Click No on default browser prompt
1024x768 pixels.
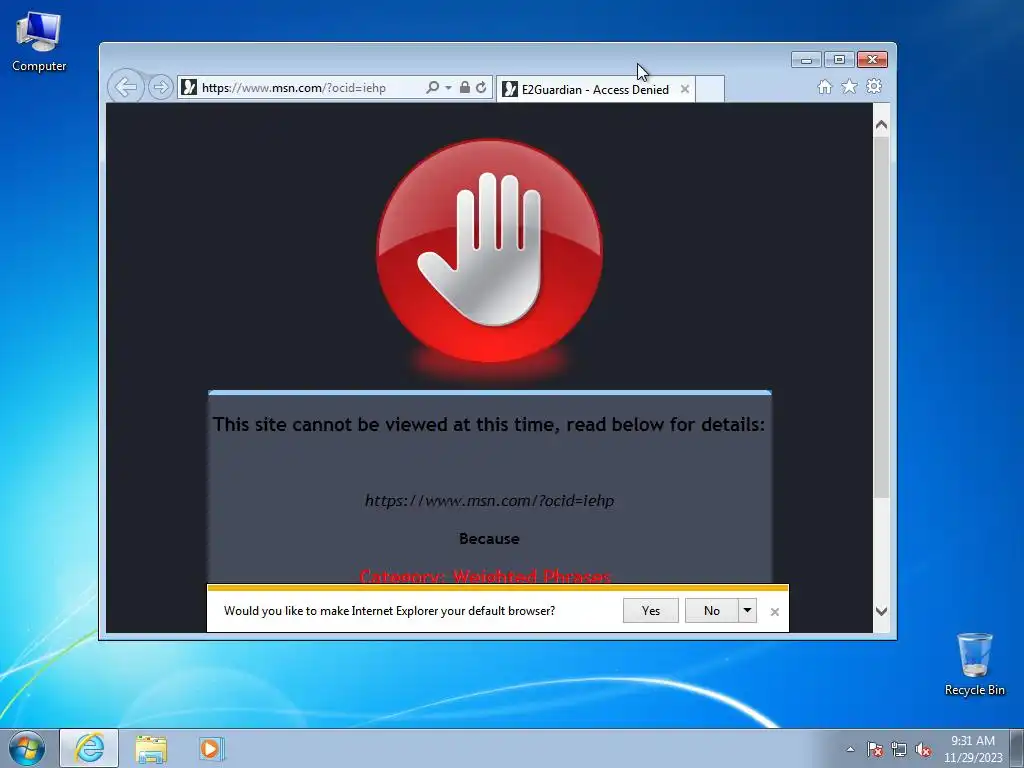point(711,611)
